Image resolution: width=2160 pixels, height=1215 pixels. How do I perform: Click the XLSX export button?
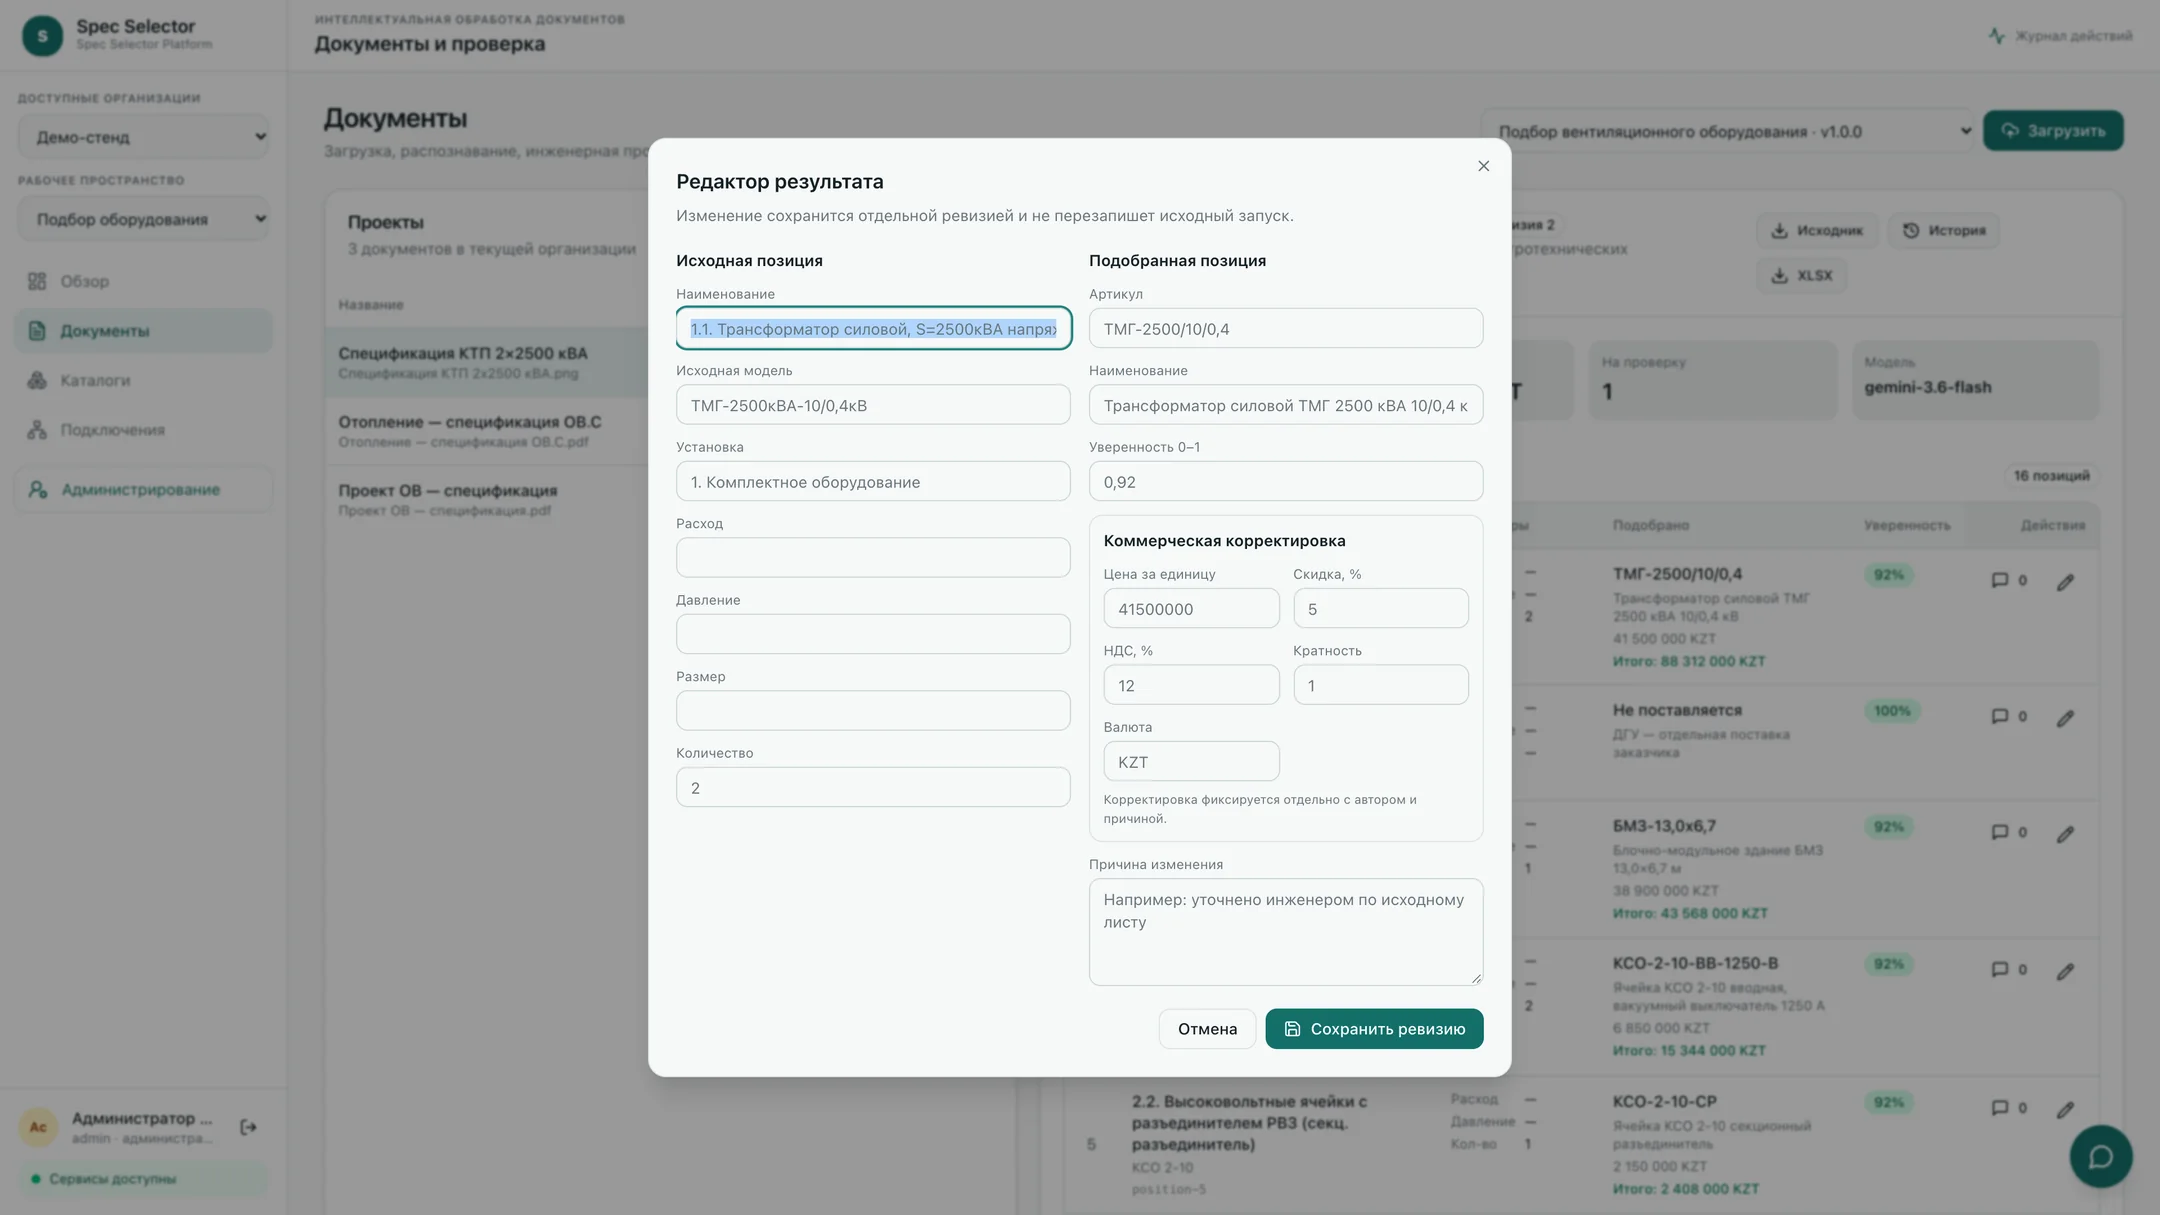pyautogui.click(x=1801, y=275)
